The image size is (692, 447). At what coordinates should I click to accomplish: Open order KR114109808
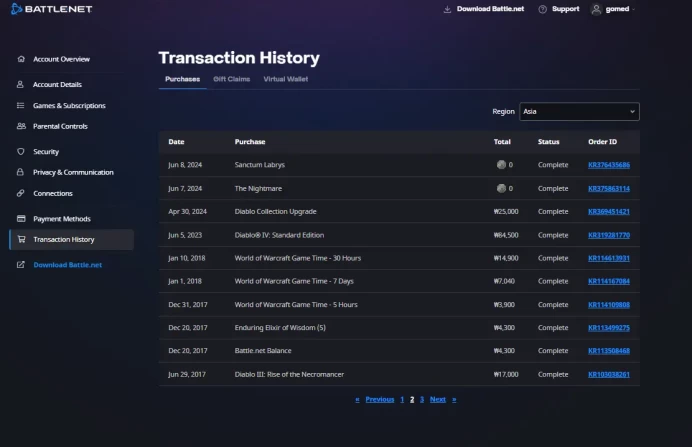(x=609, y=304)
